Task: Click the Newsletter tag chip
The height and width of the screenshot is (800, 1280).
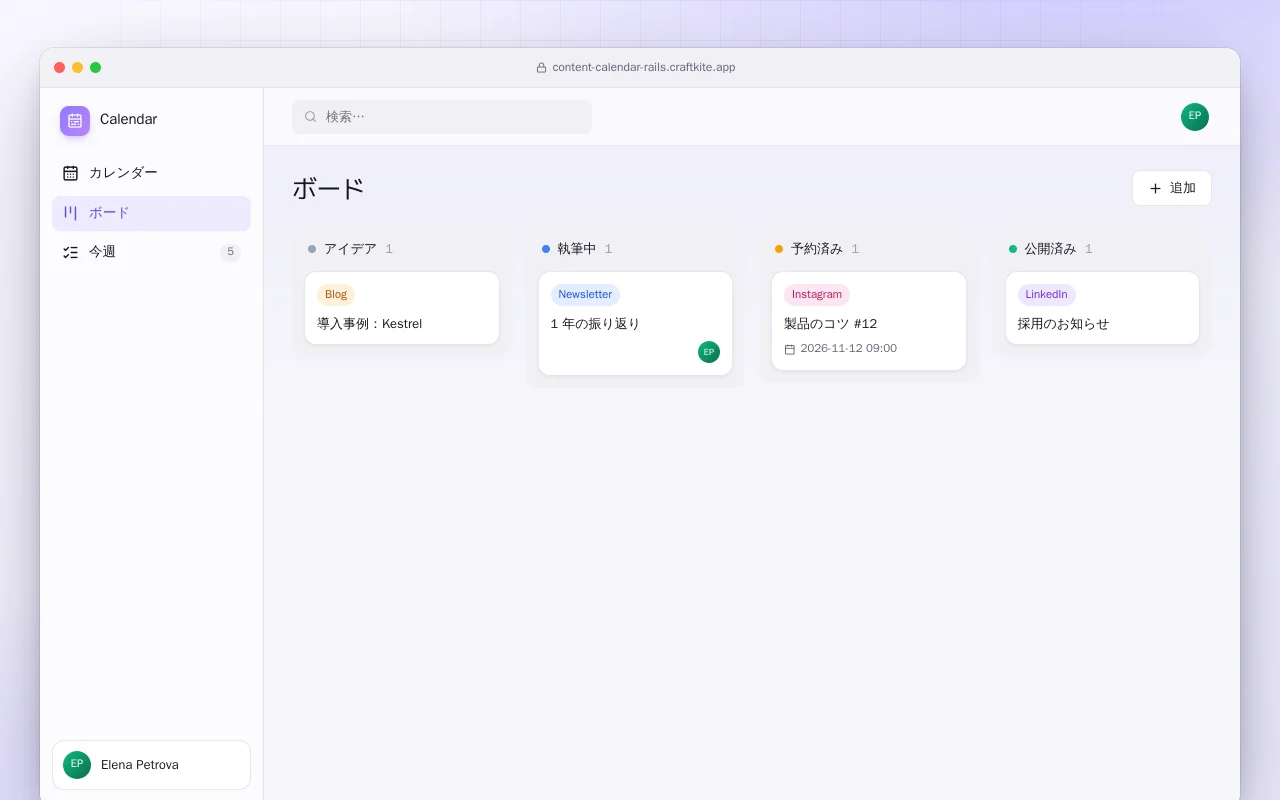Action: click(585, 295)
